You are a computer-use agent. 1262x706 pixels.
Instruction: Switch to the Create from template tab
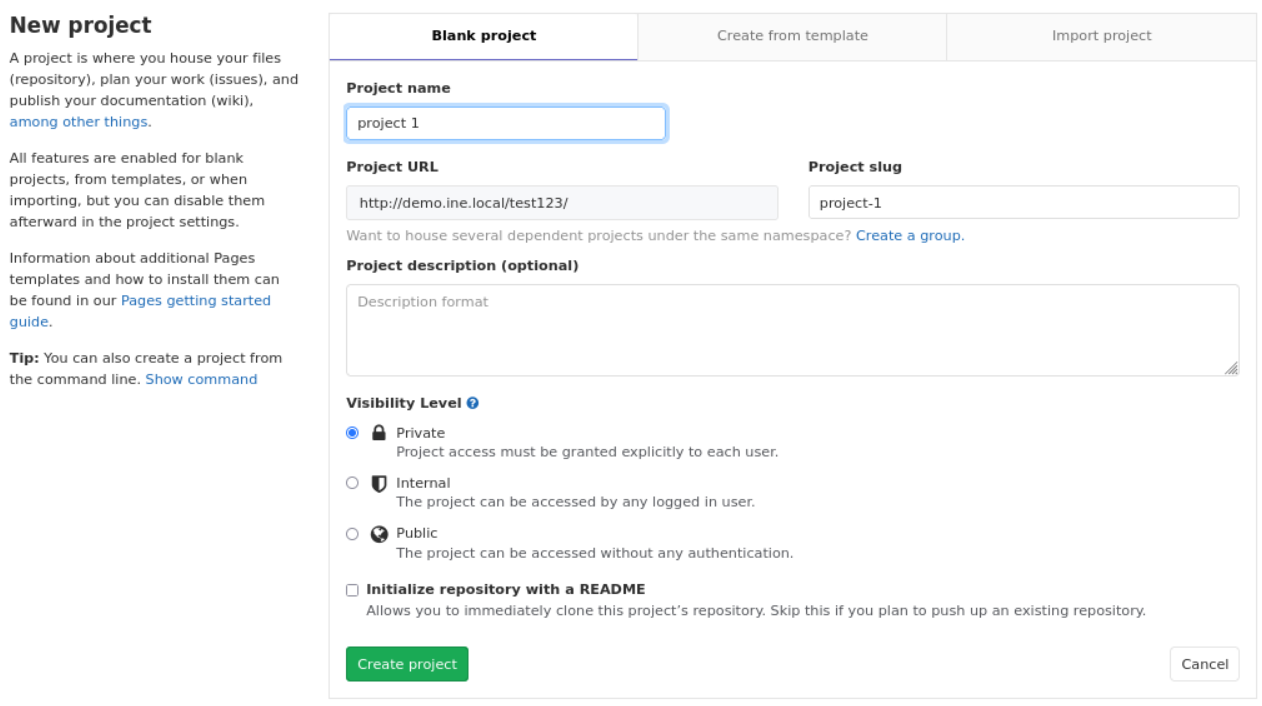tap(792, 35)
